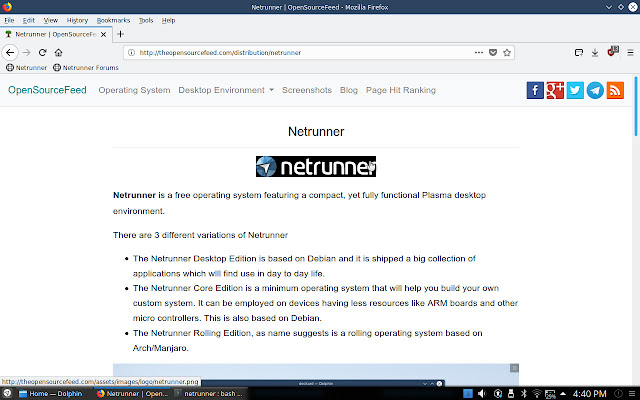The height and width of the screenshot is (400, 640).
Task: Click the tray icon right of the clock
Action: [x=619, y=393]
